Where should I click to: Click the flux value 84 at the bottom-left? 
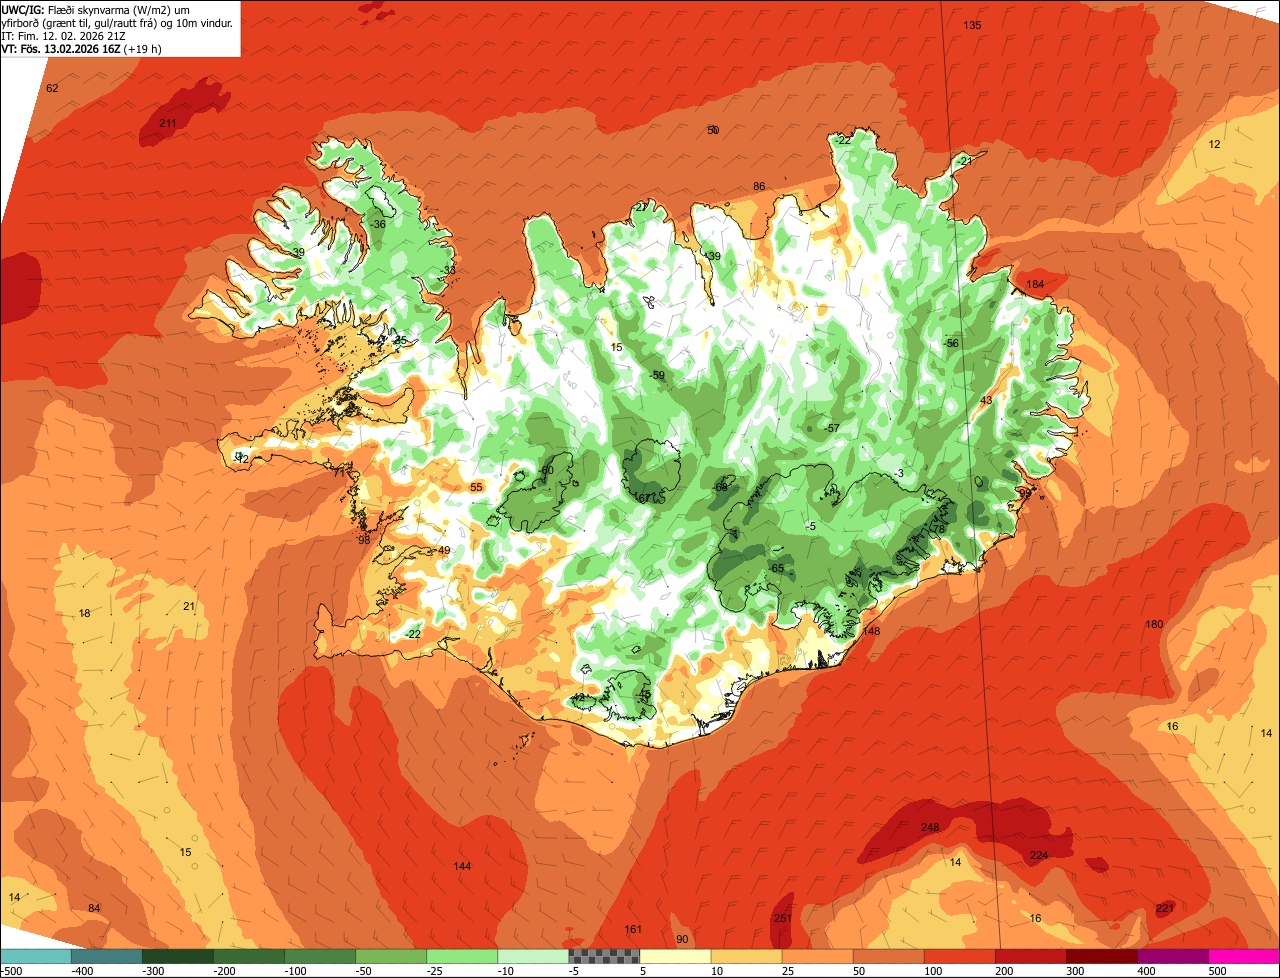pyautogui.click(x=94, y=908)
